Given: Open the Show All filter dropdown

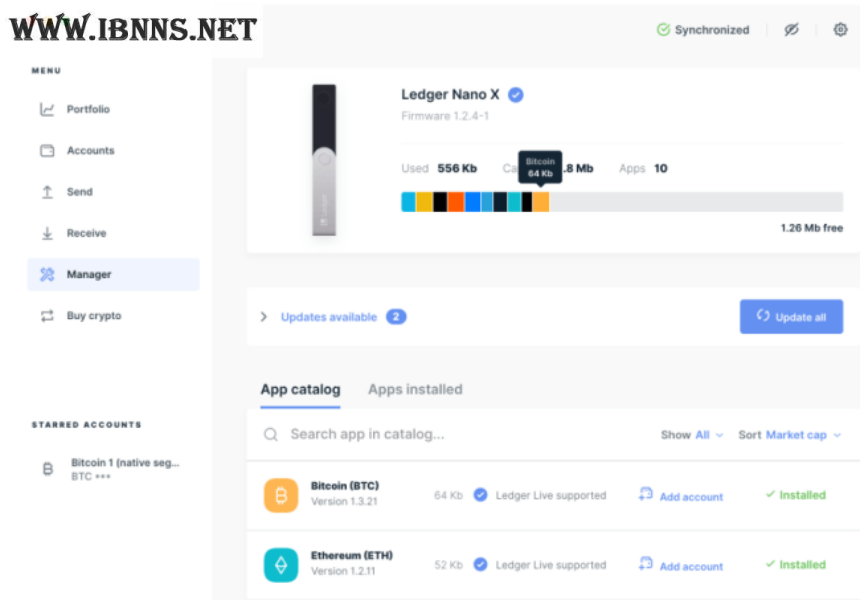Looking at the screenshot, I should (x=692, y=435).
